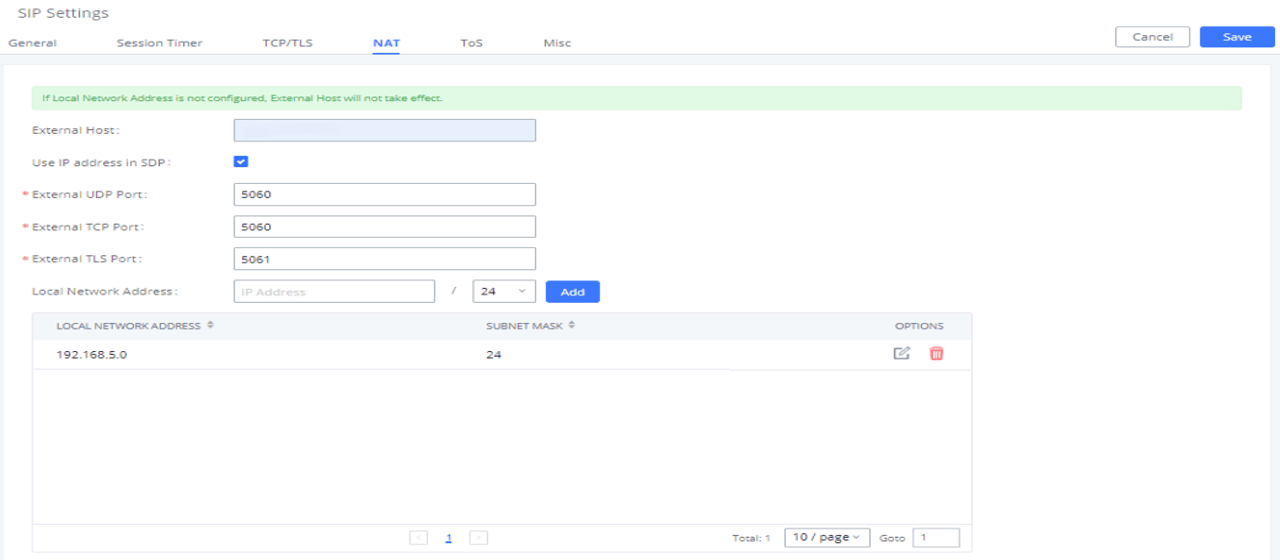
Task: Select the Misc tab
Action: (x=557, y=43)
